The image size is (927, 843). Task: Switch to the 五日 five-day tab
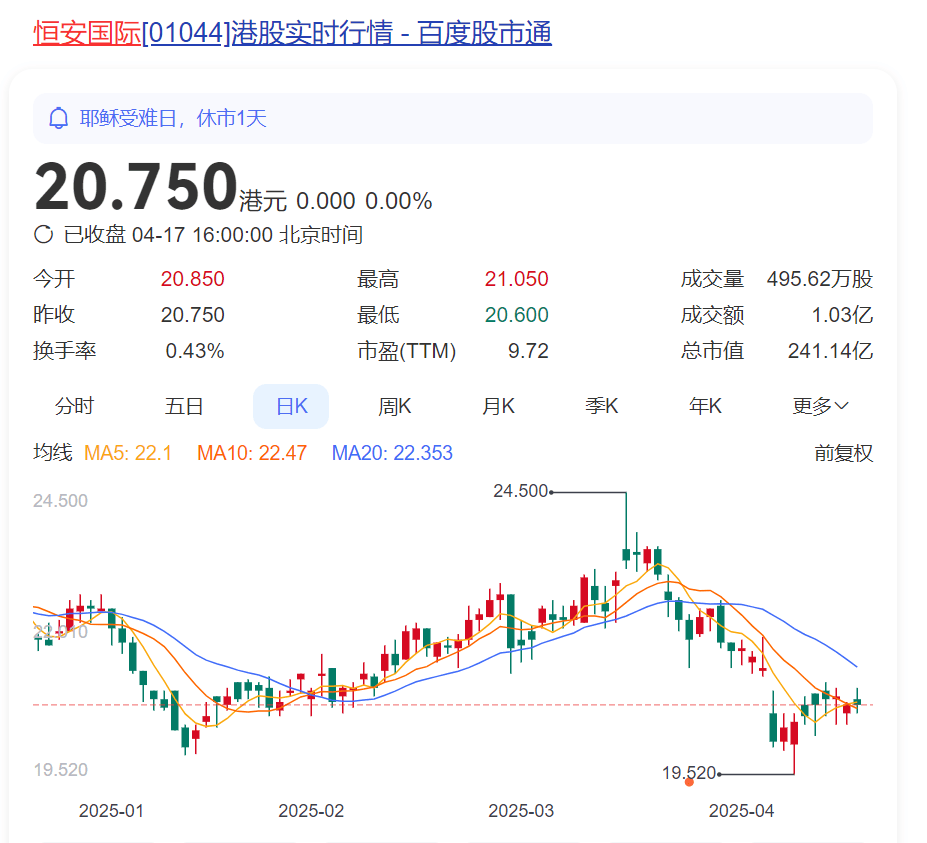tap(183, 405)
